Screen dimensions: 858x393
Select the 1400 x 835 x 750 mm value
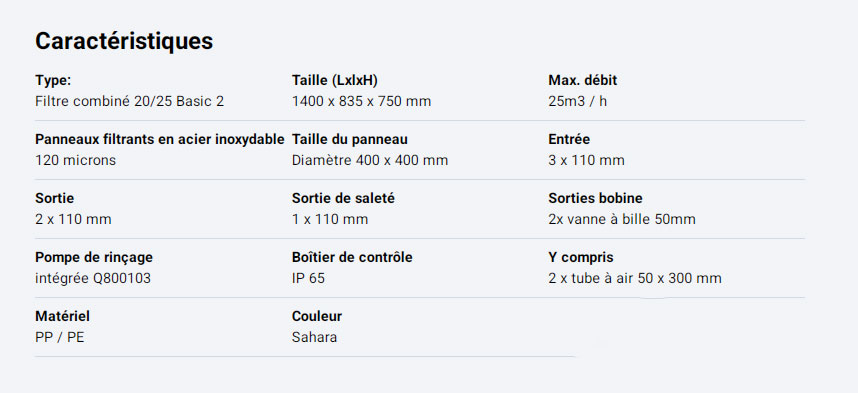click(362, 101)
